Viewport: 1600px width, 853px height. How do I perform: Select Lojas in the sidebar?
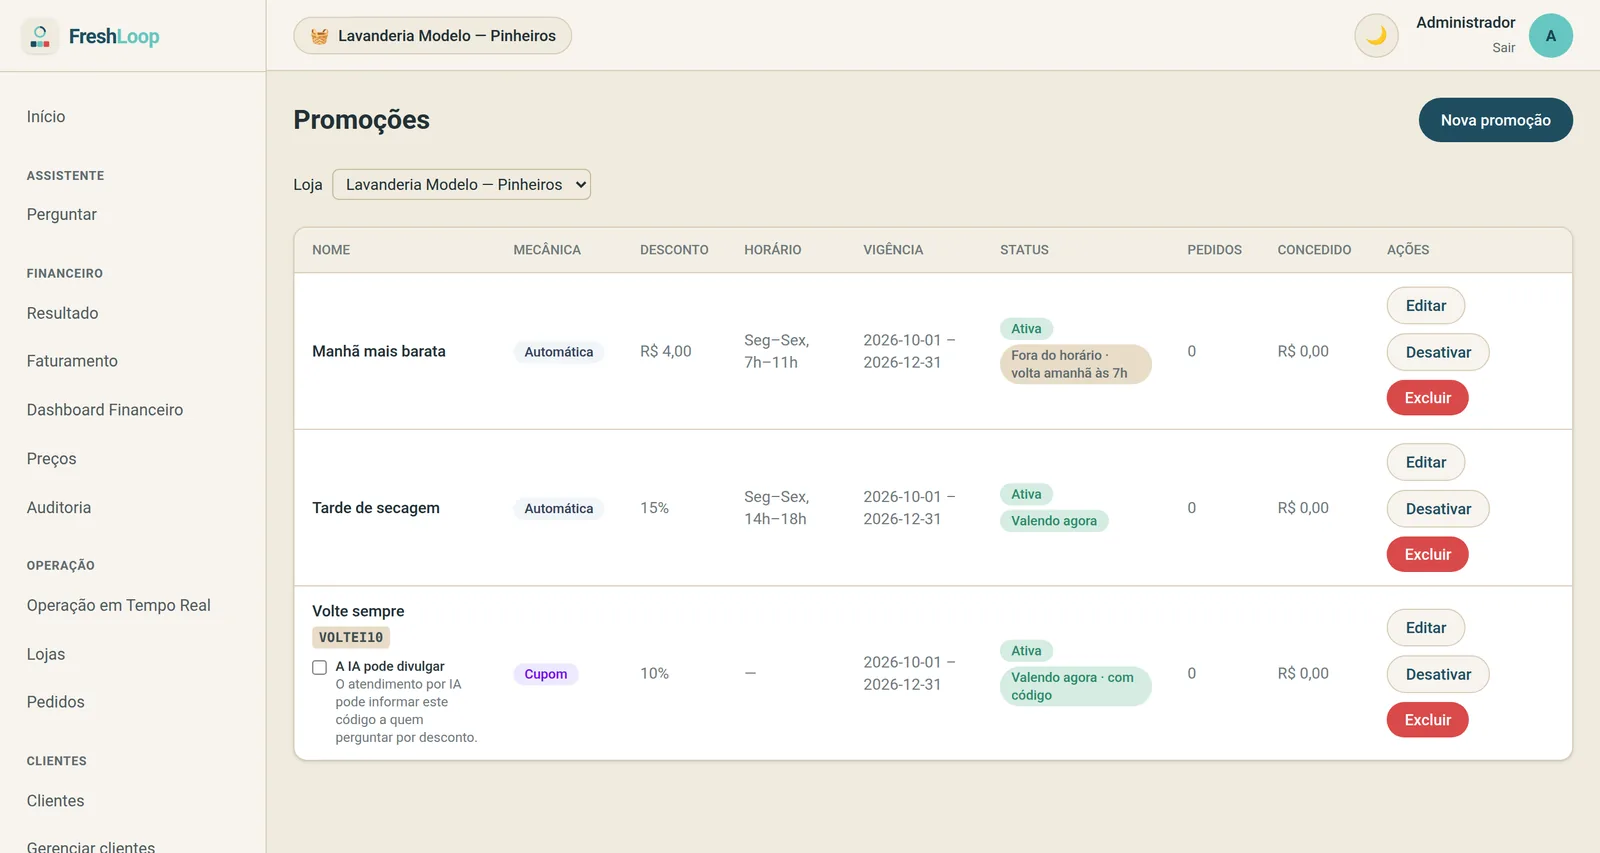tap(46, 654)
